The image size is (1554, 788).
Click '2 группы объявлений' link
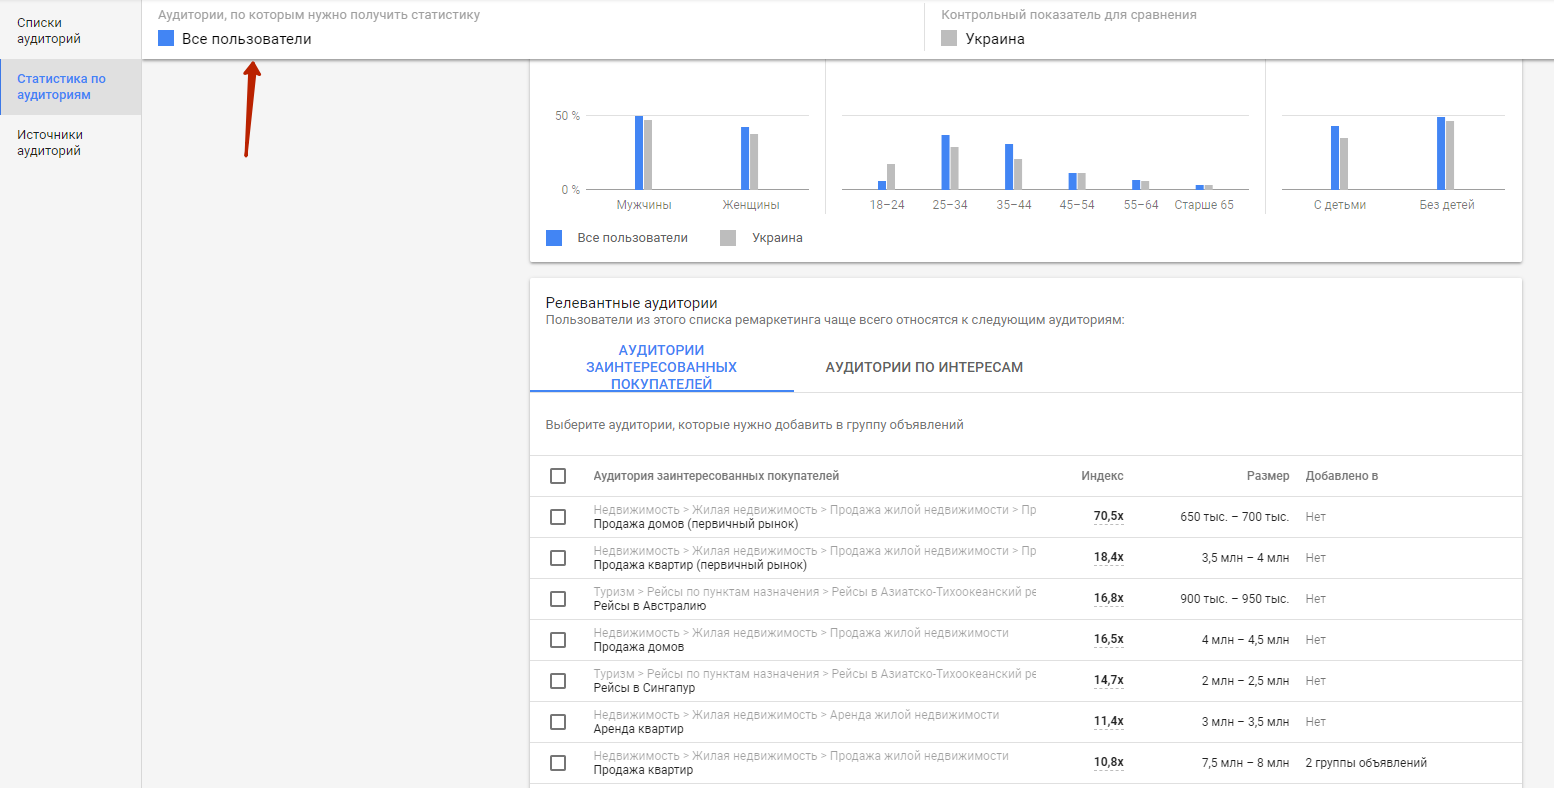coord(1365,763)
